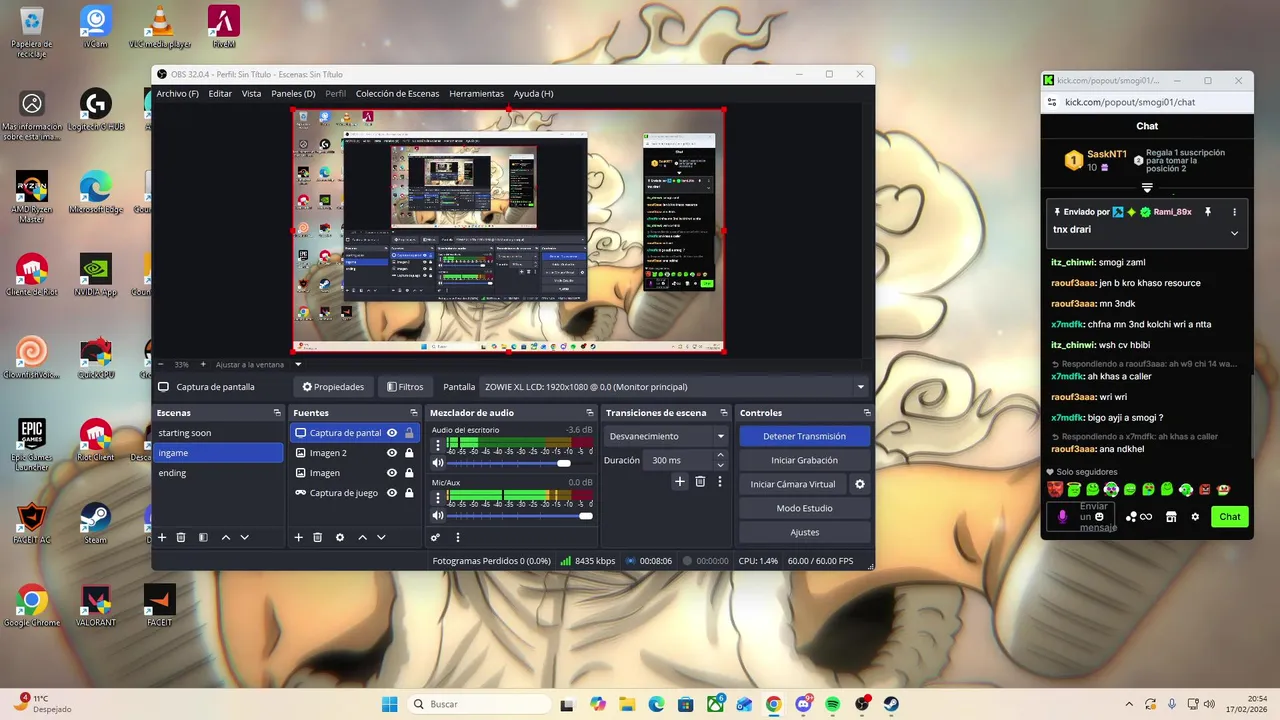Screen dimensions: 1280x720
Task: Open the Paneles (D) menu
Action: pyautogui.click(x=293, y=94)
